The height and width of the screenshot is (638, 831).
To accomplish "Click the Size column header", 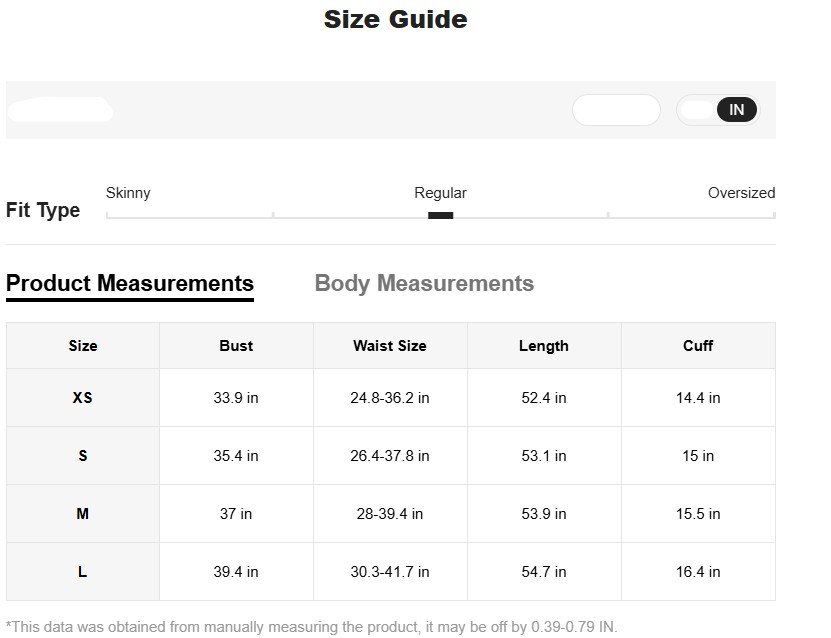I will [83, 346].
